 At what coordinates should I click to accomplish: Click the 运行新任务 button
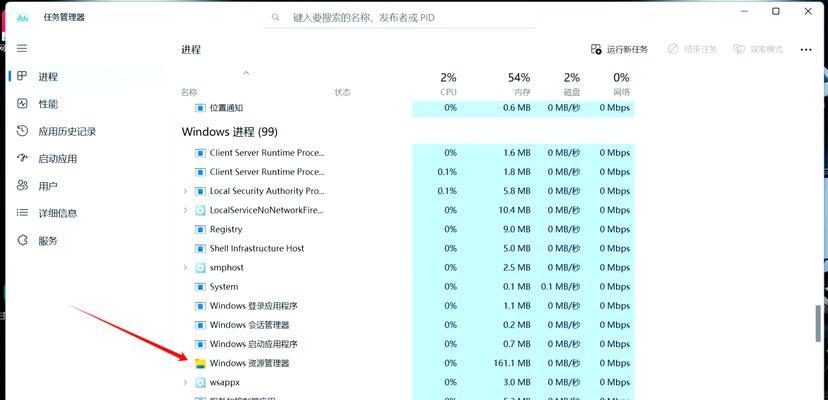click(619, 49)
